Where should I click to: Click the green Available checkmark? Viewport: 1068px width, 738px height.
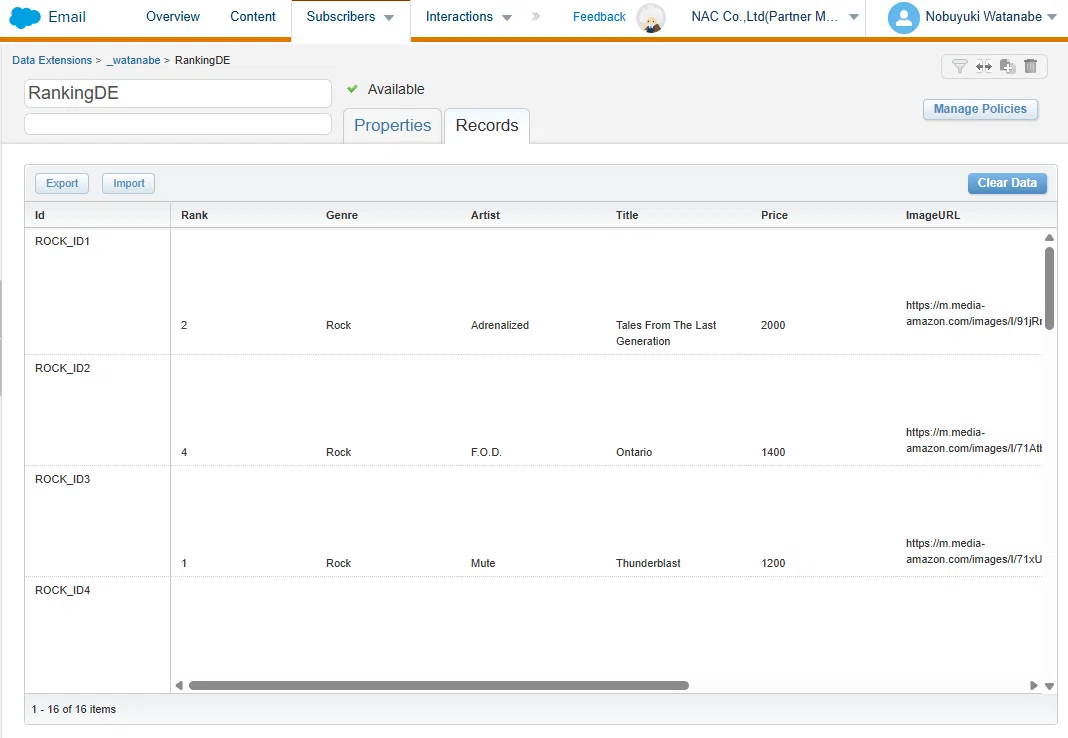click(352, 89)
